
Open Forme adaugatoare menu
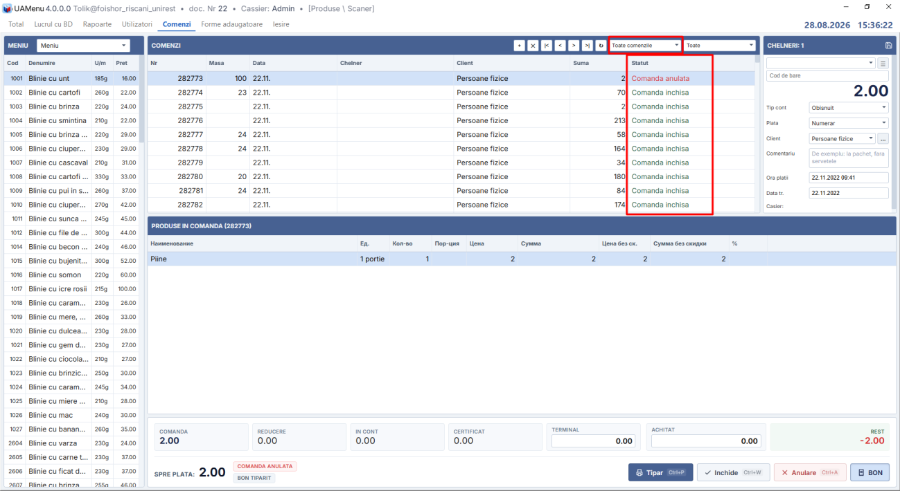click(x=232, y=25)
